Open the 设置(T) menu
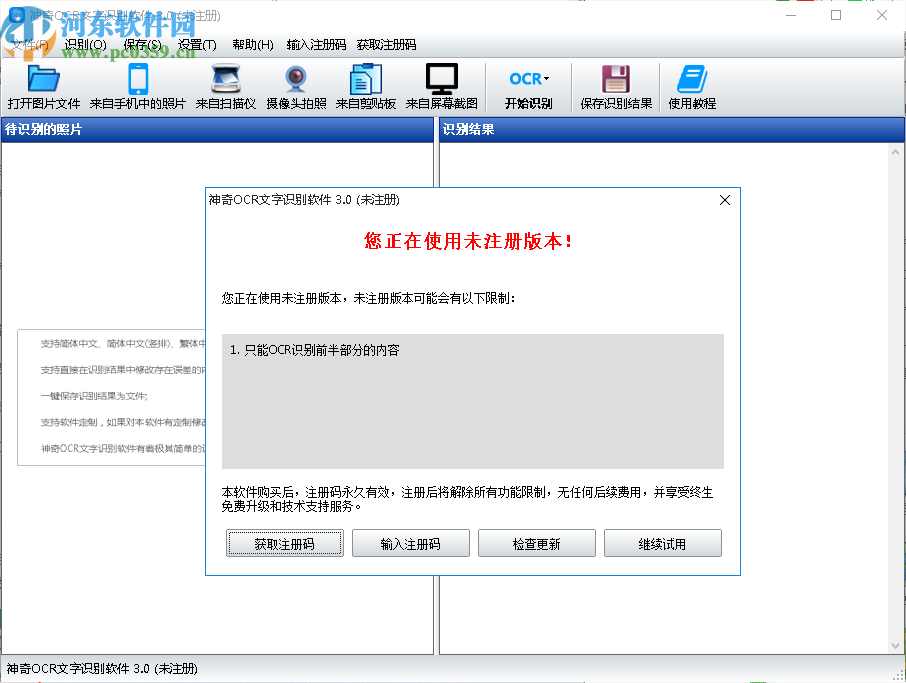 pyautogui.click(x=197, y=44)
